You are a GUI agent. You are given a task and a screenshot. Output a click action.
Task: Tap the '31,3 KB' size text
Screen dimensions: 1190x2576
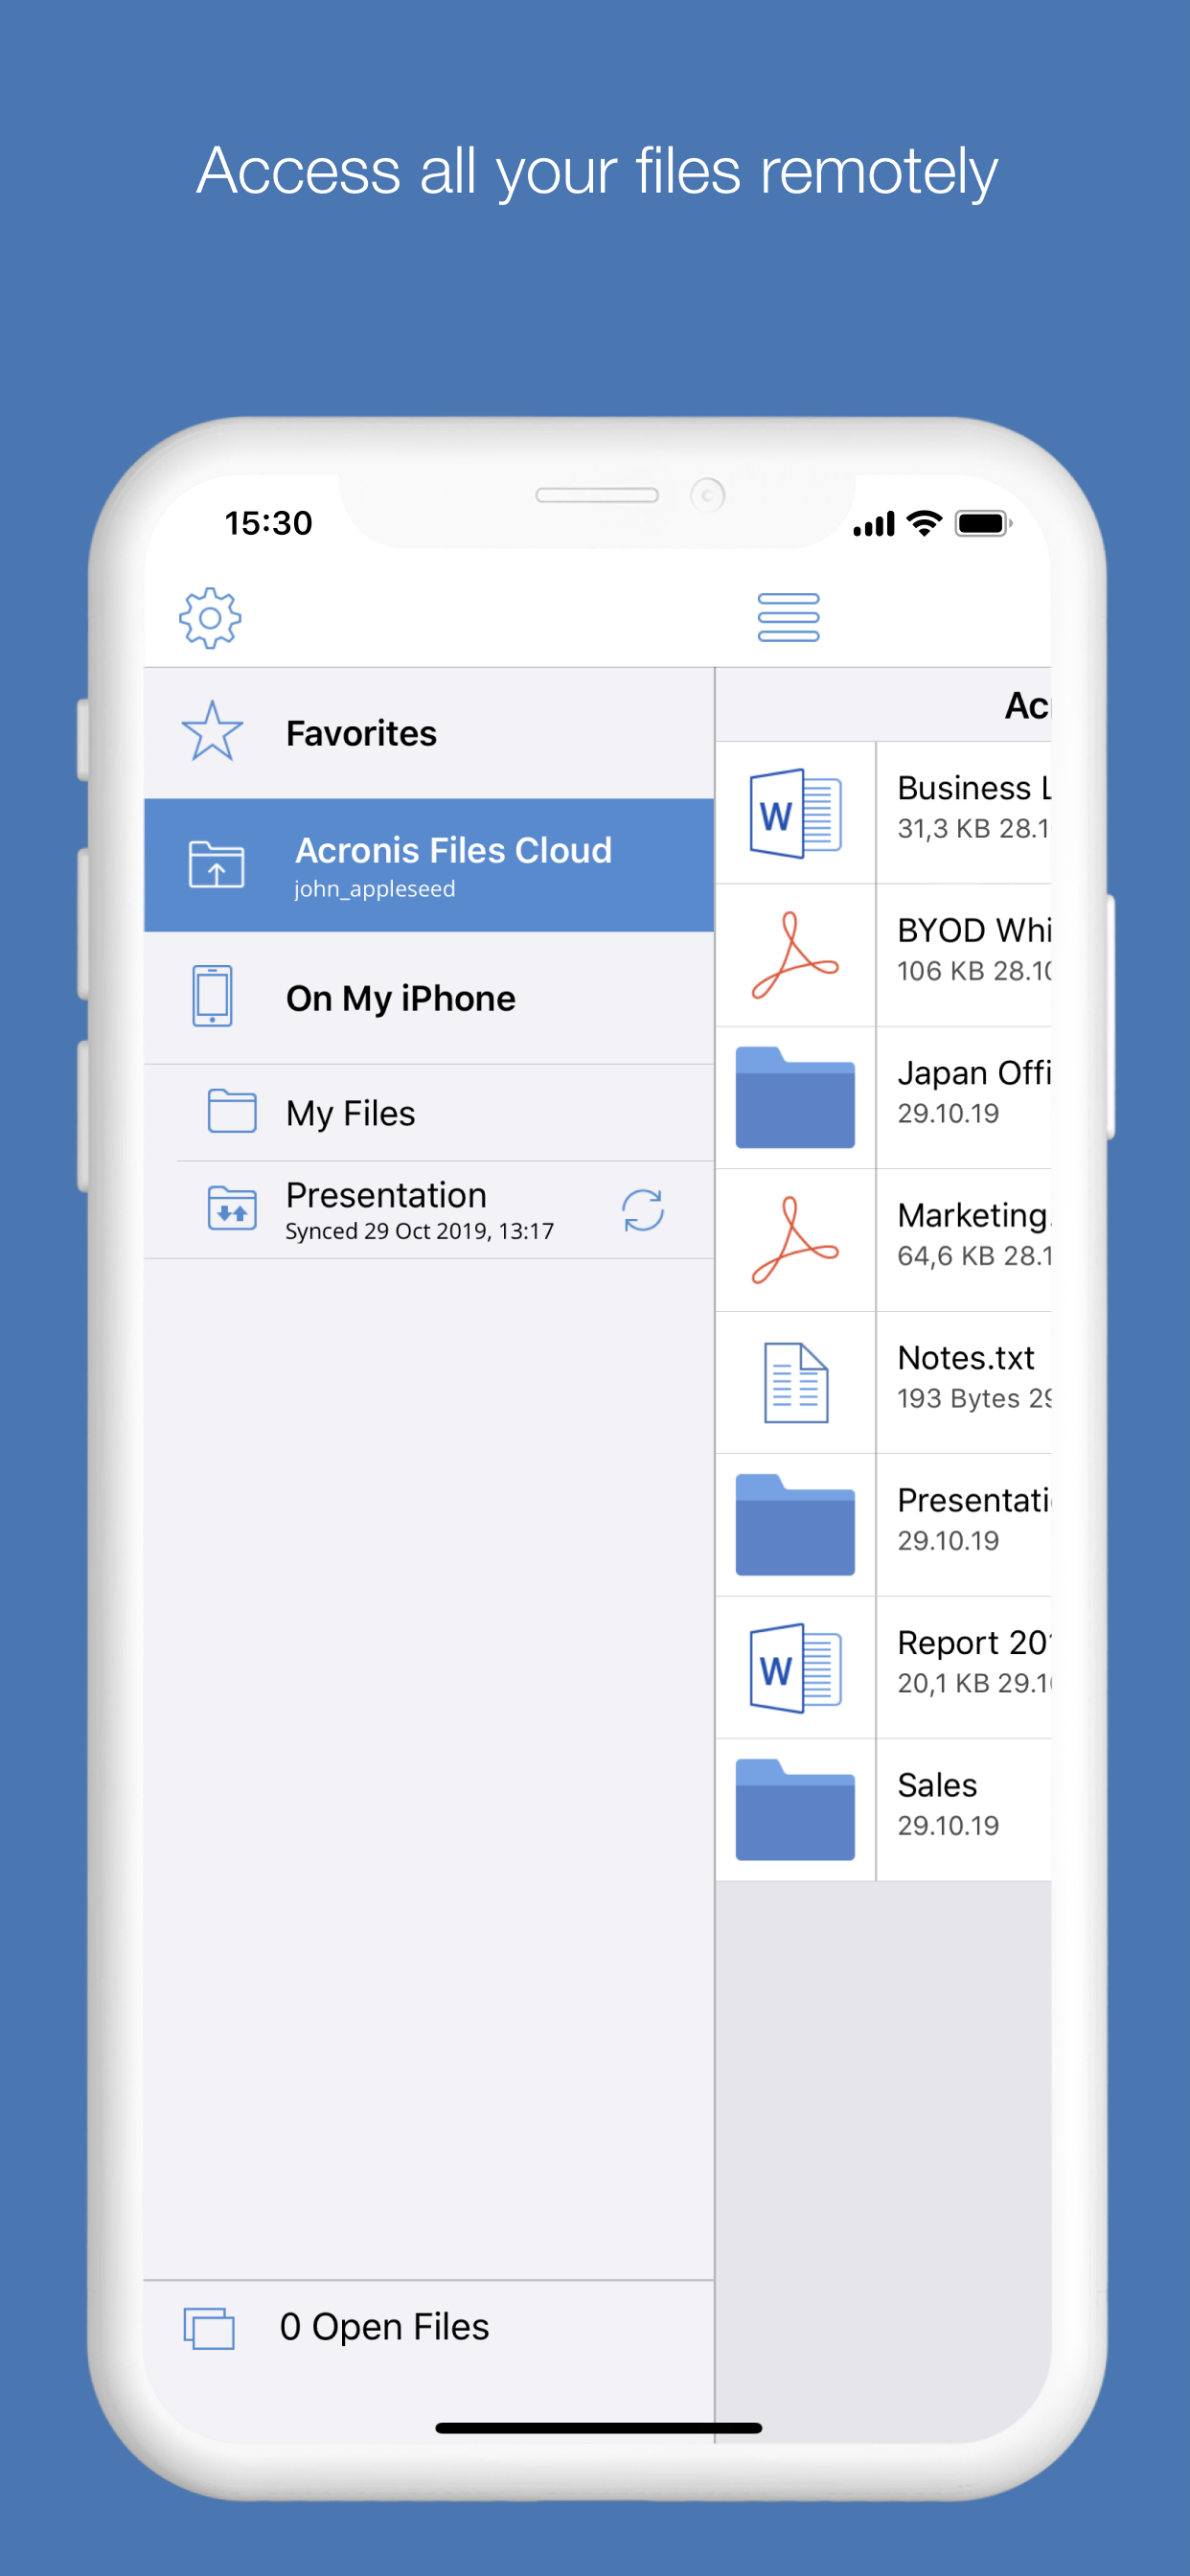coord(943,829)
